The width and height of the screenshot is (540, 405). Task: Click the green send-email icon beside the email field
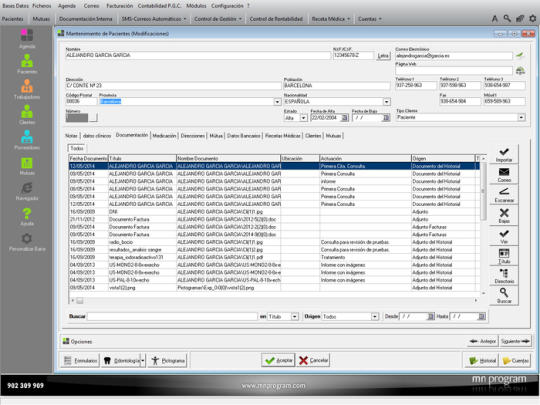point(520,55)
